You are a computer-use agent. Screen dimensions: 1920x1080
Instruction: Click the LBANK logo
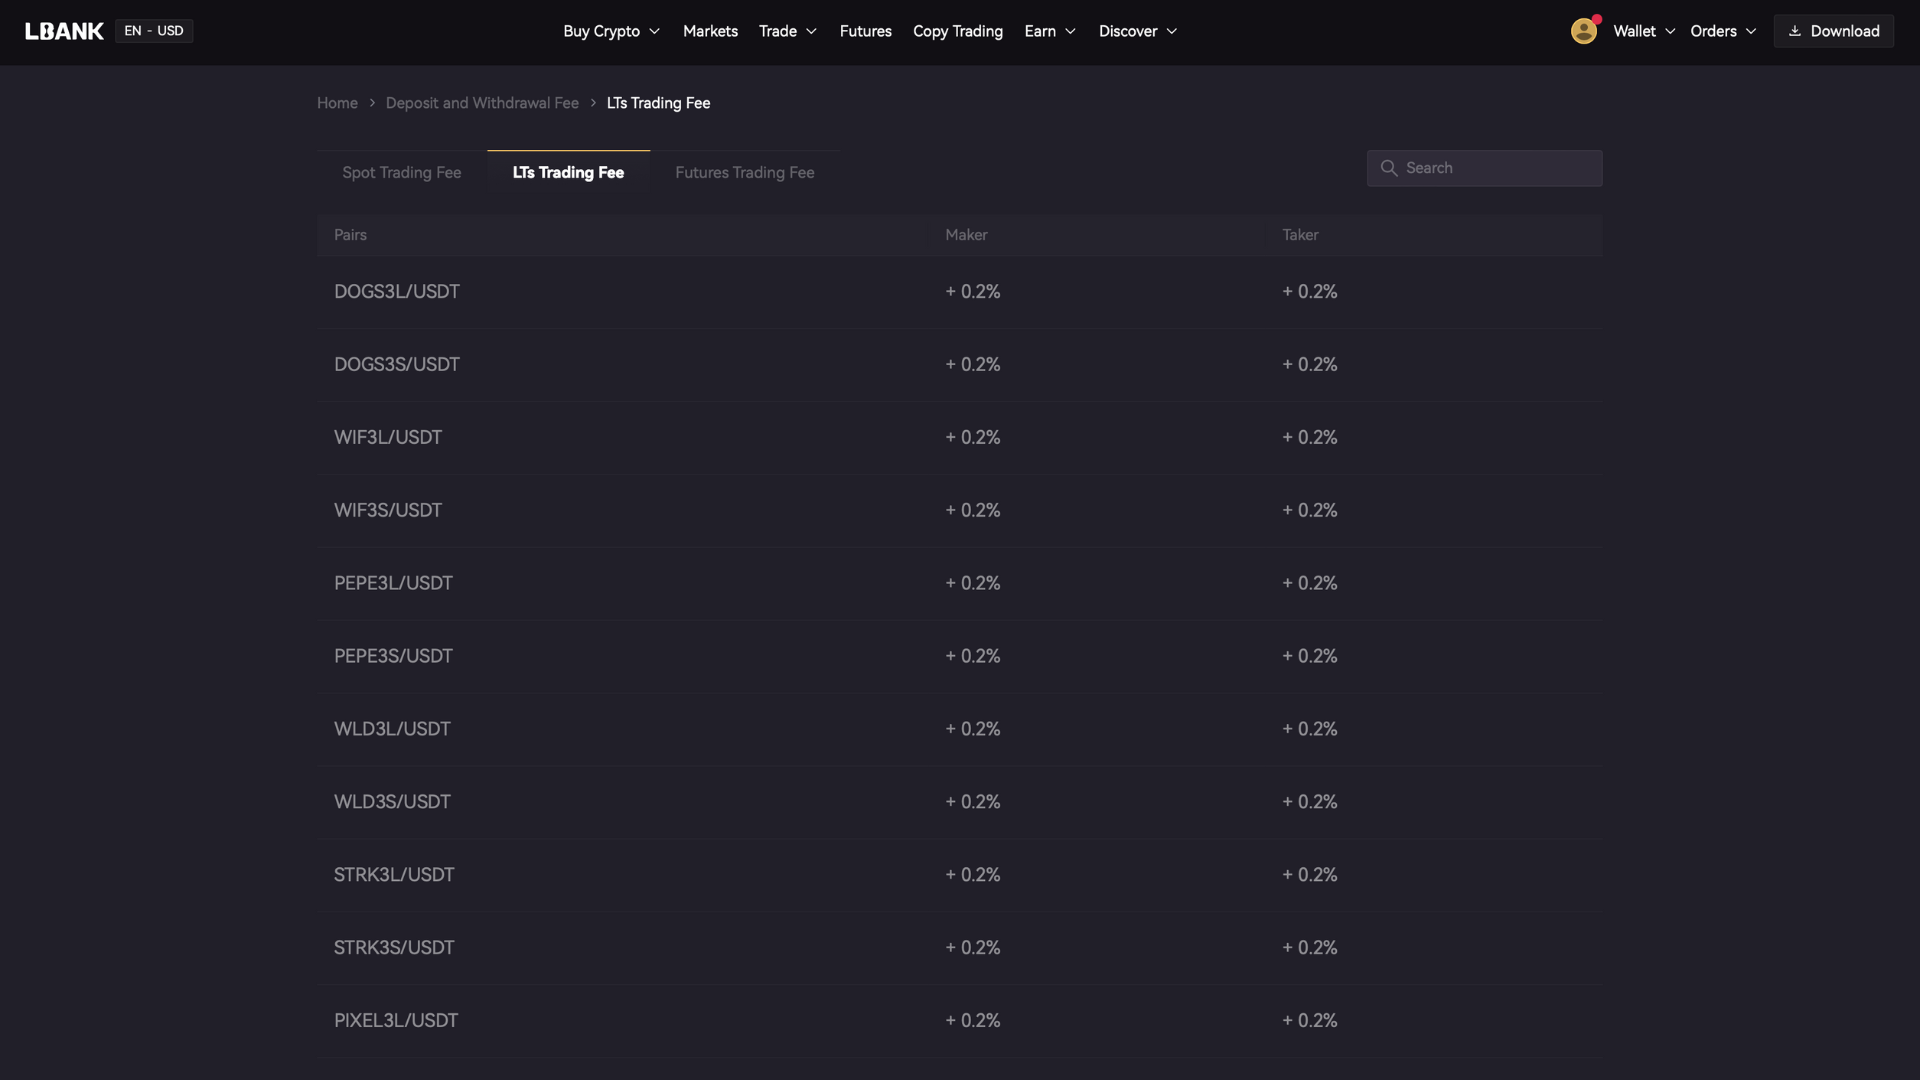point(64,31)
